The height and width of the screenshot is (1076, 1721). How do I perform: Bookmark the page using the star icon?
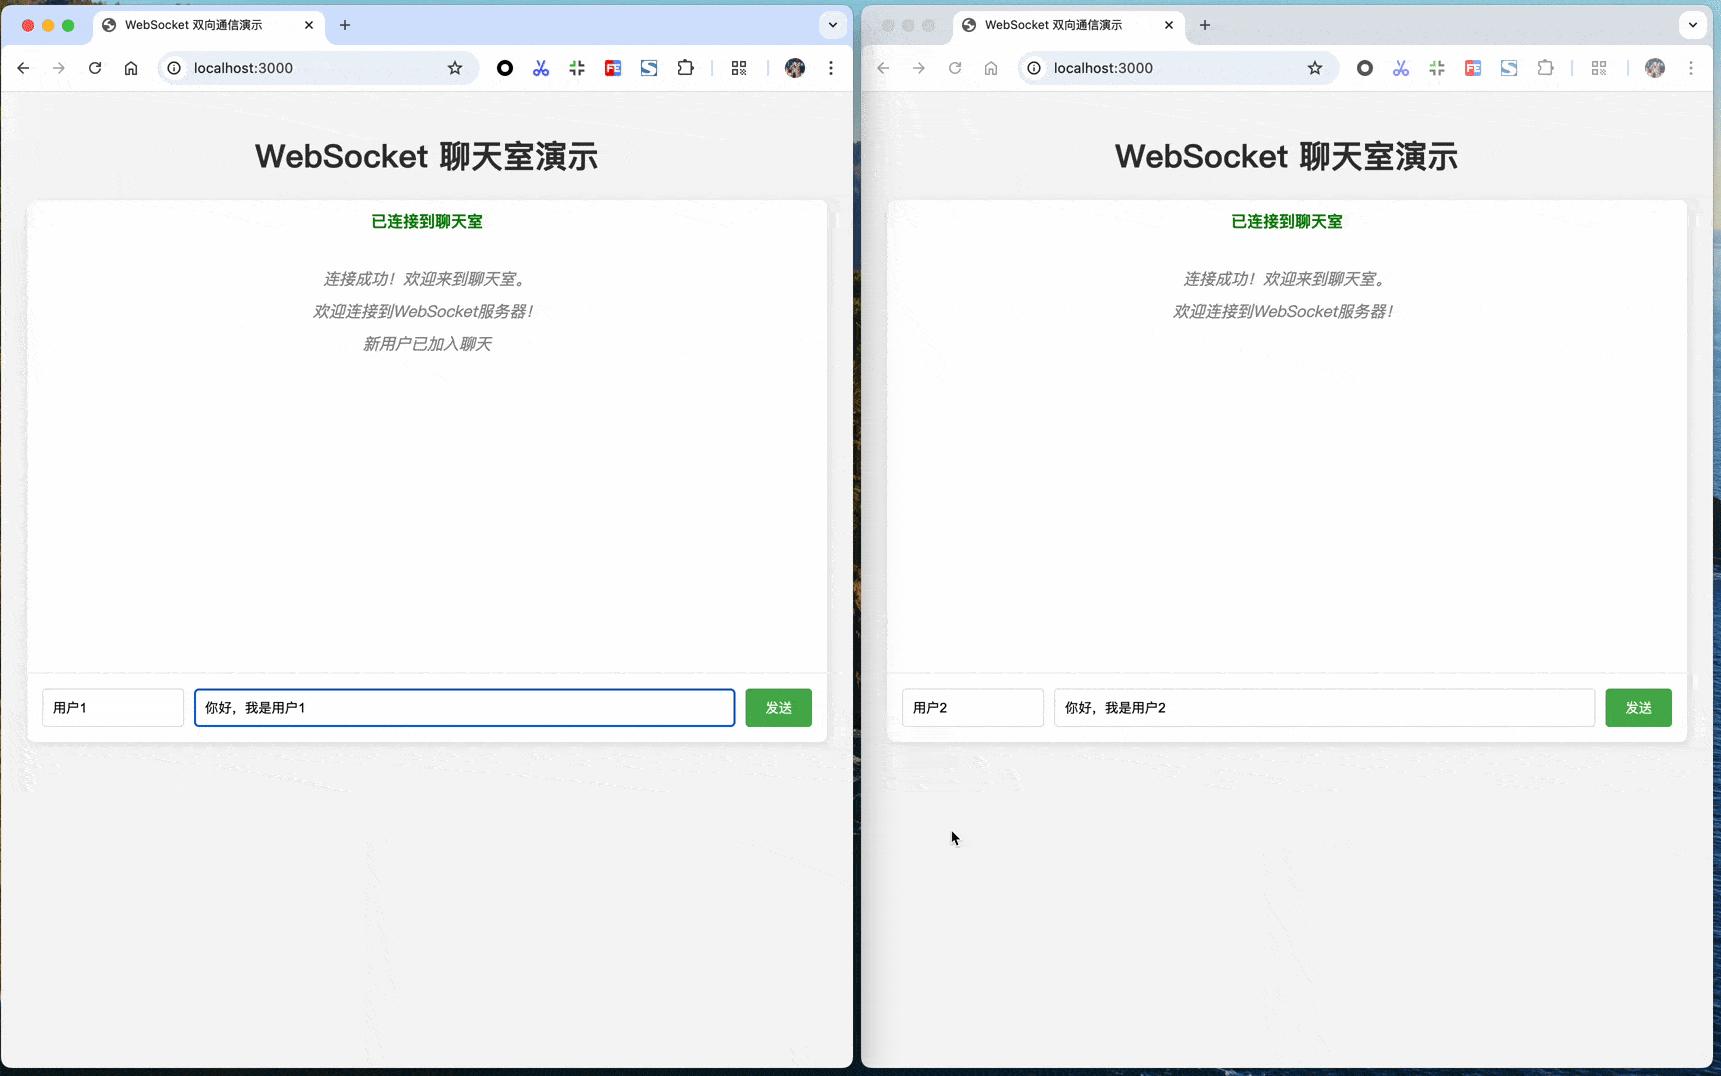[x=455, y=68]
